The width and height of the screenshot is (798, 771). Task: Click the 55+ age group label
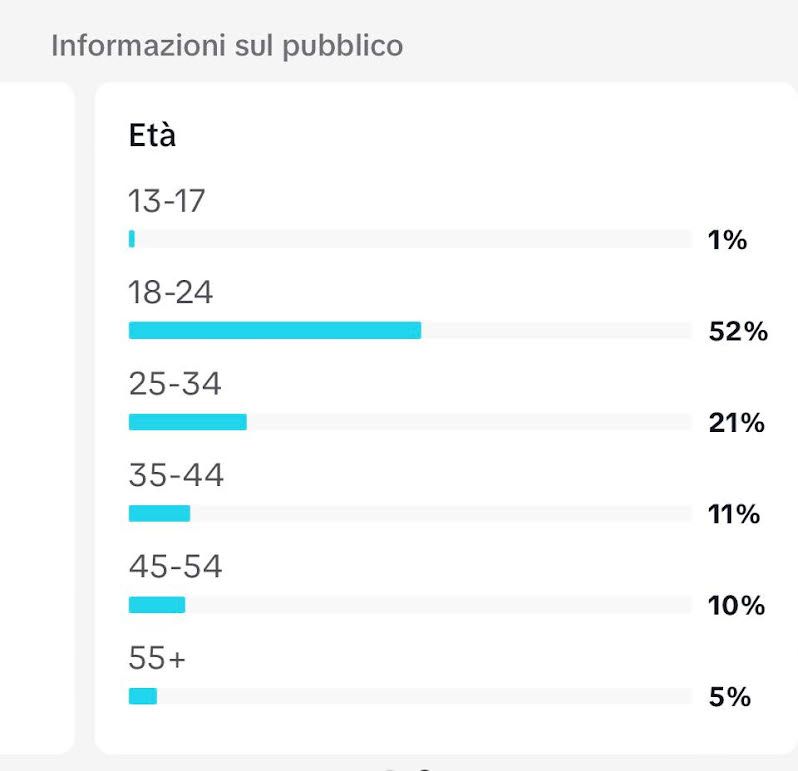[x=158, y=659]
